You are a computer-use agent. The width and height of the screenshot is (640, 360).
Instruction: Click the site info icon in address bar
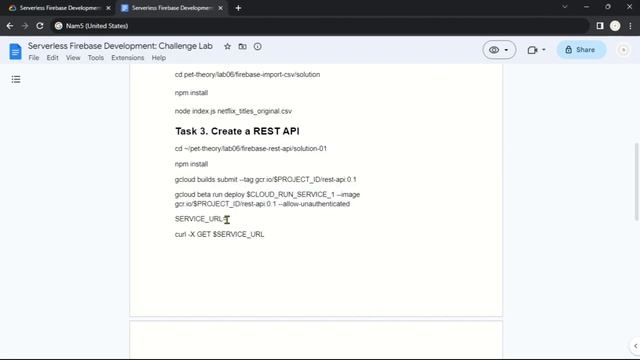pos(59,26)
